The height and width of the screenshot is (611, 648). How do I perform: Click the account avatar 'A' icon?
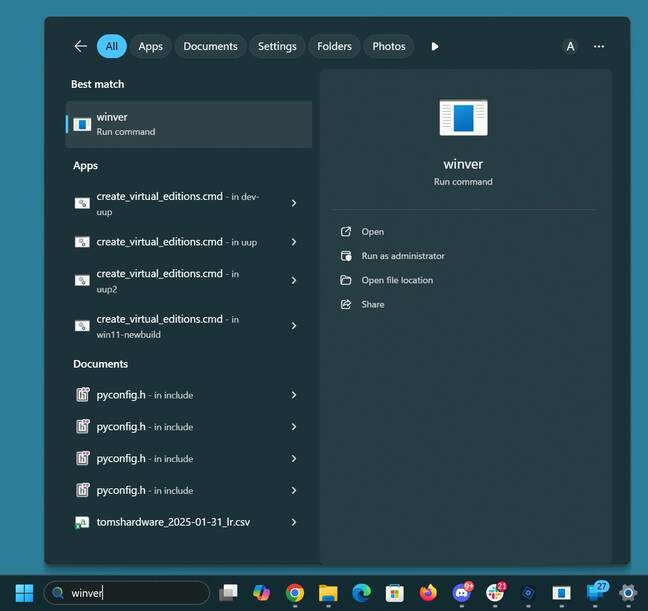pos(570,46)
